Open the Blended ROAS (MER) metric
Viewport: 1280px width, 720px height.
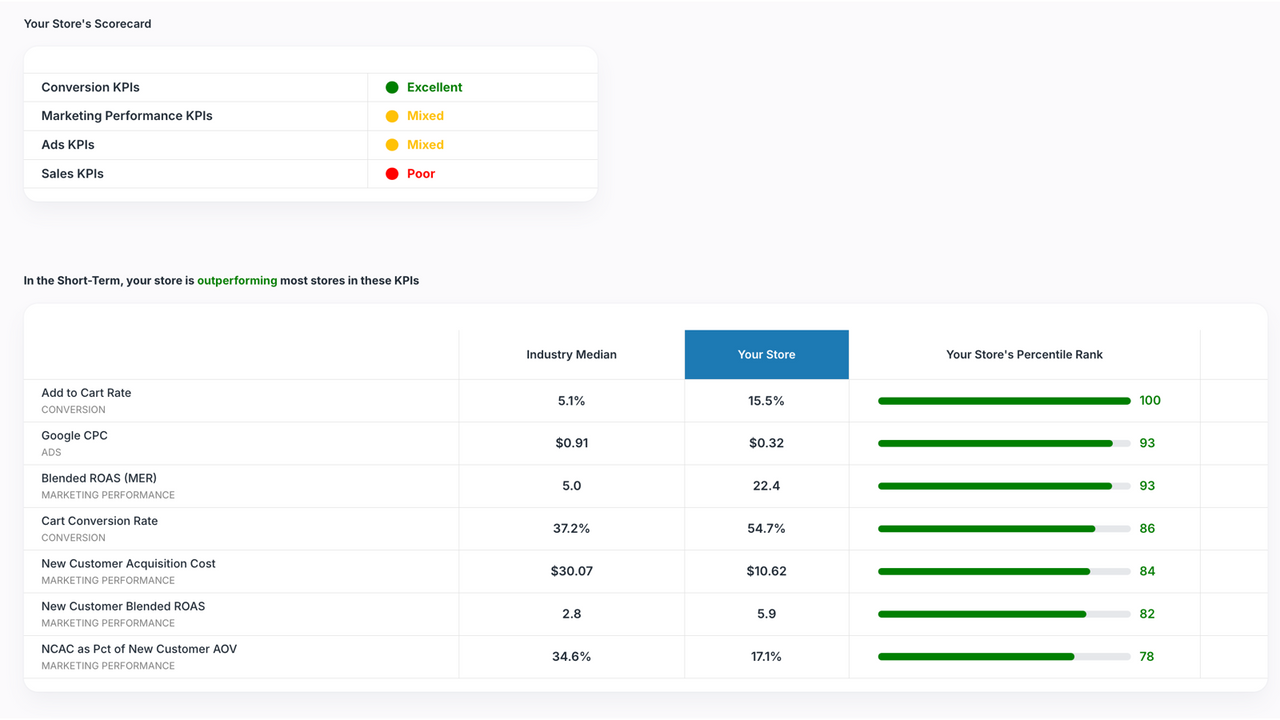(x=98, y=477)
